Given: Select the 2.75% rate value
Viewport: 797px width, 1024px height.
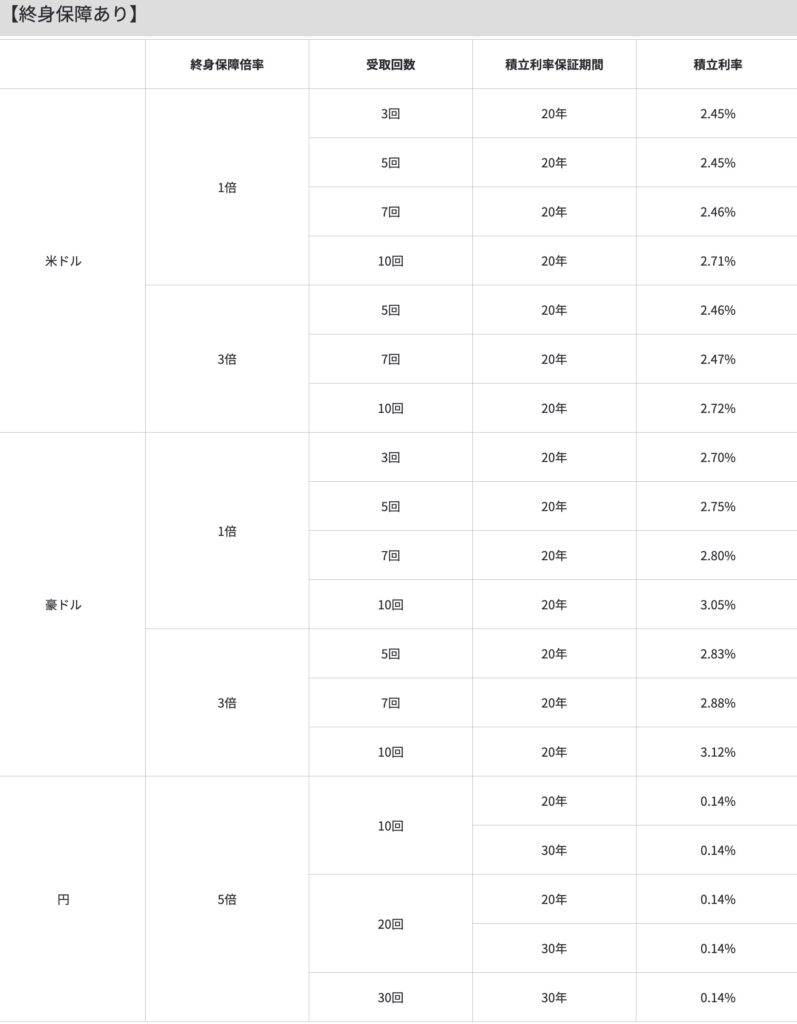Looking at the screenshot, I should (x=718, y=506).
